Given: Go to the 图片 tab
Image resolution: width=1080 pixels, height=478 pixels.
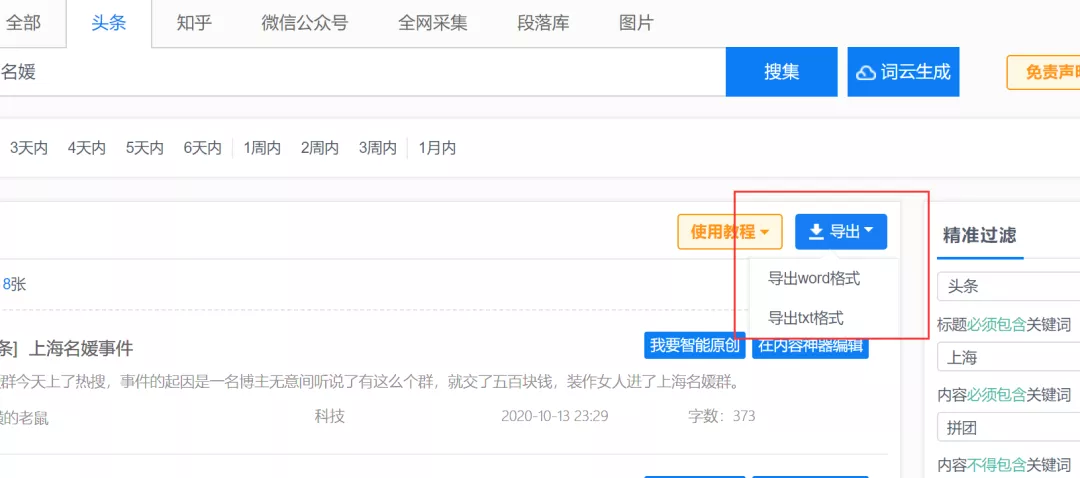Looking at the screenshot, I should (x=636, y=23).
